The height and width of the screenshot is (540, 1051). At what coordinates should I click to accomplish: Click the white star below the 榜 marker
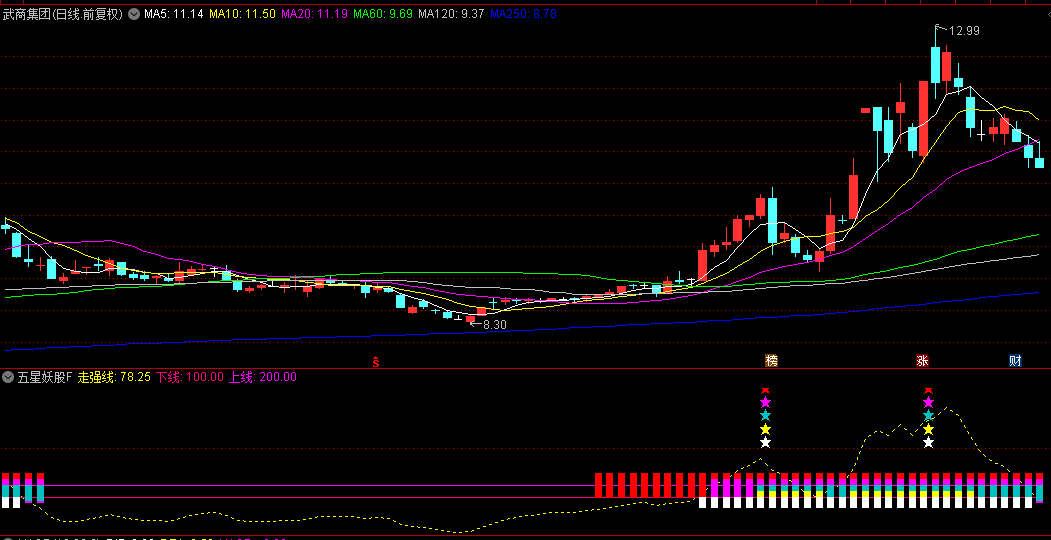click(765, 442)
